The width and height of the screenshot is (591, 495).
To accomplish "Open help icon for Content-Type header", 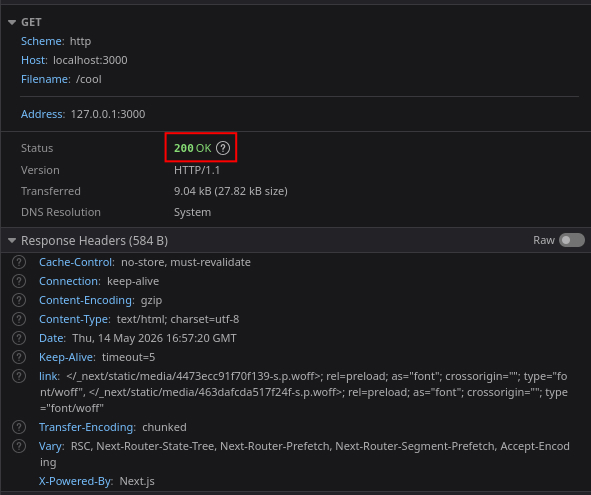I will (19, 319).
